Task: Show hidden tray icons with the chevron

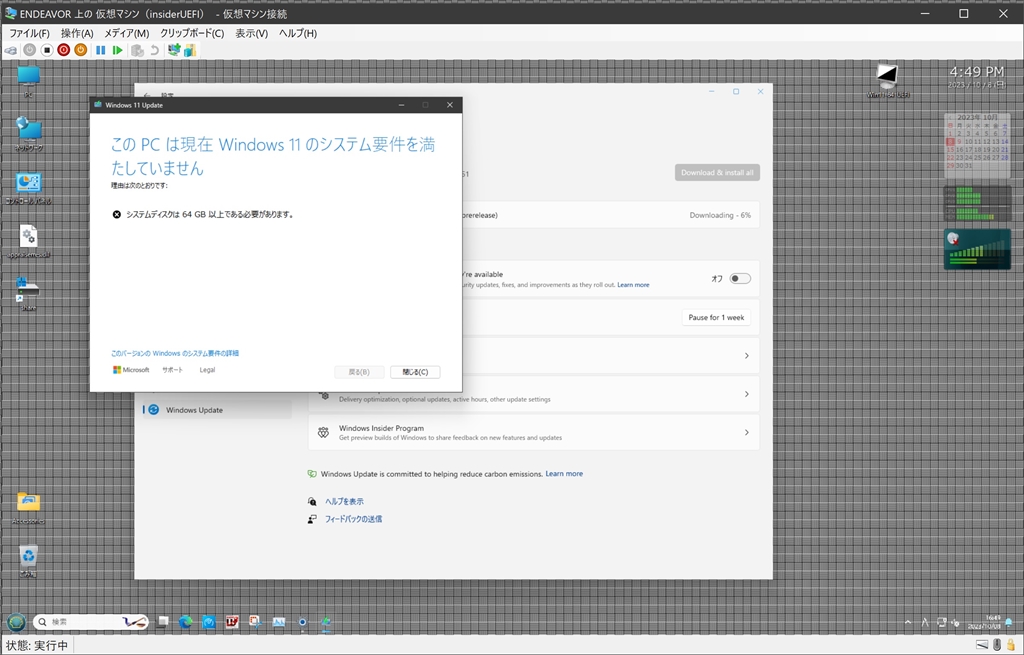Action: 908,622
